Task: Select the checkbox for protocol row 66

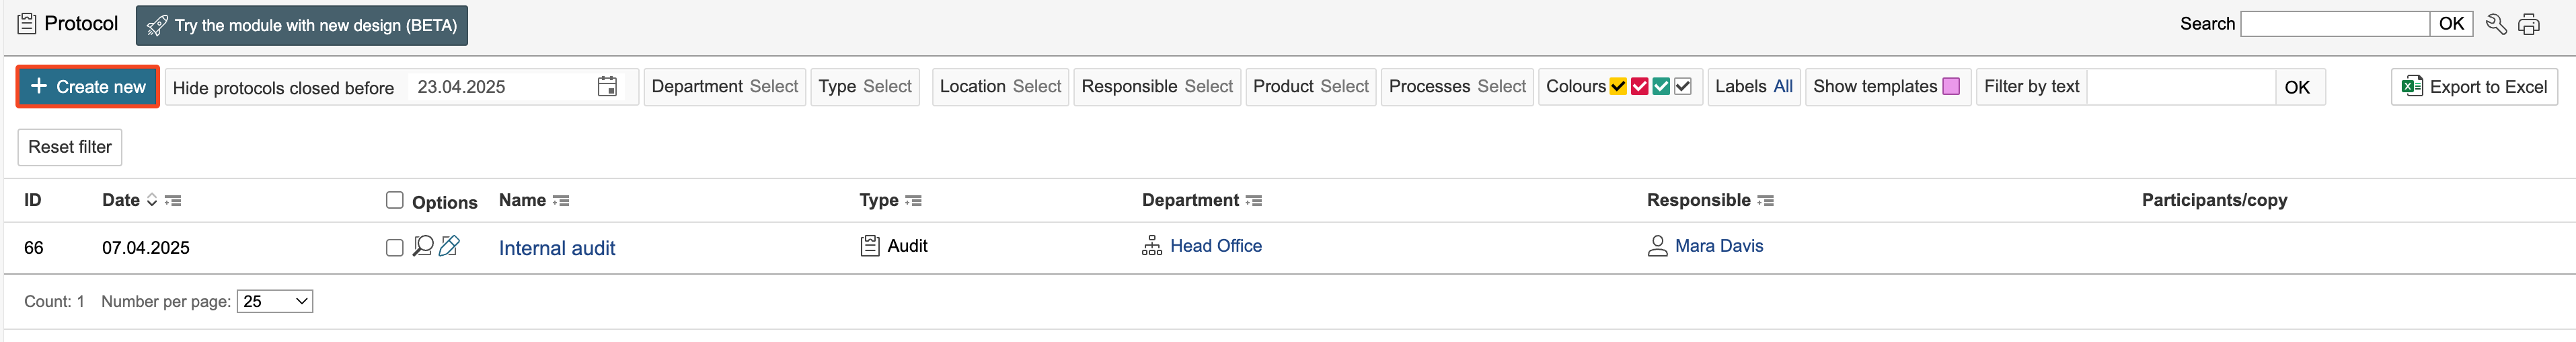Action: pos(395,247)
